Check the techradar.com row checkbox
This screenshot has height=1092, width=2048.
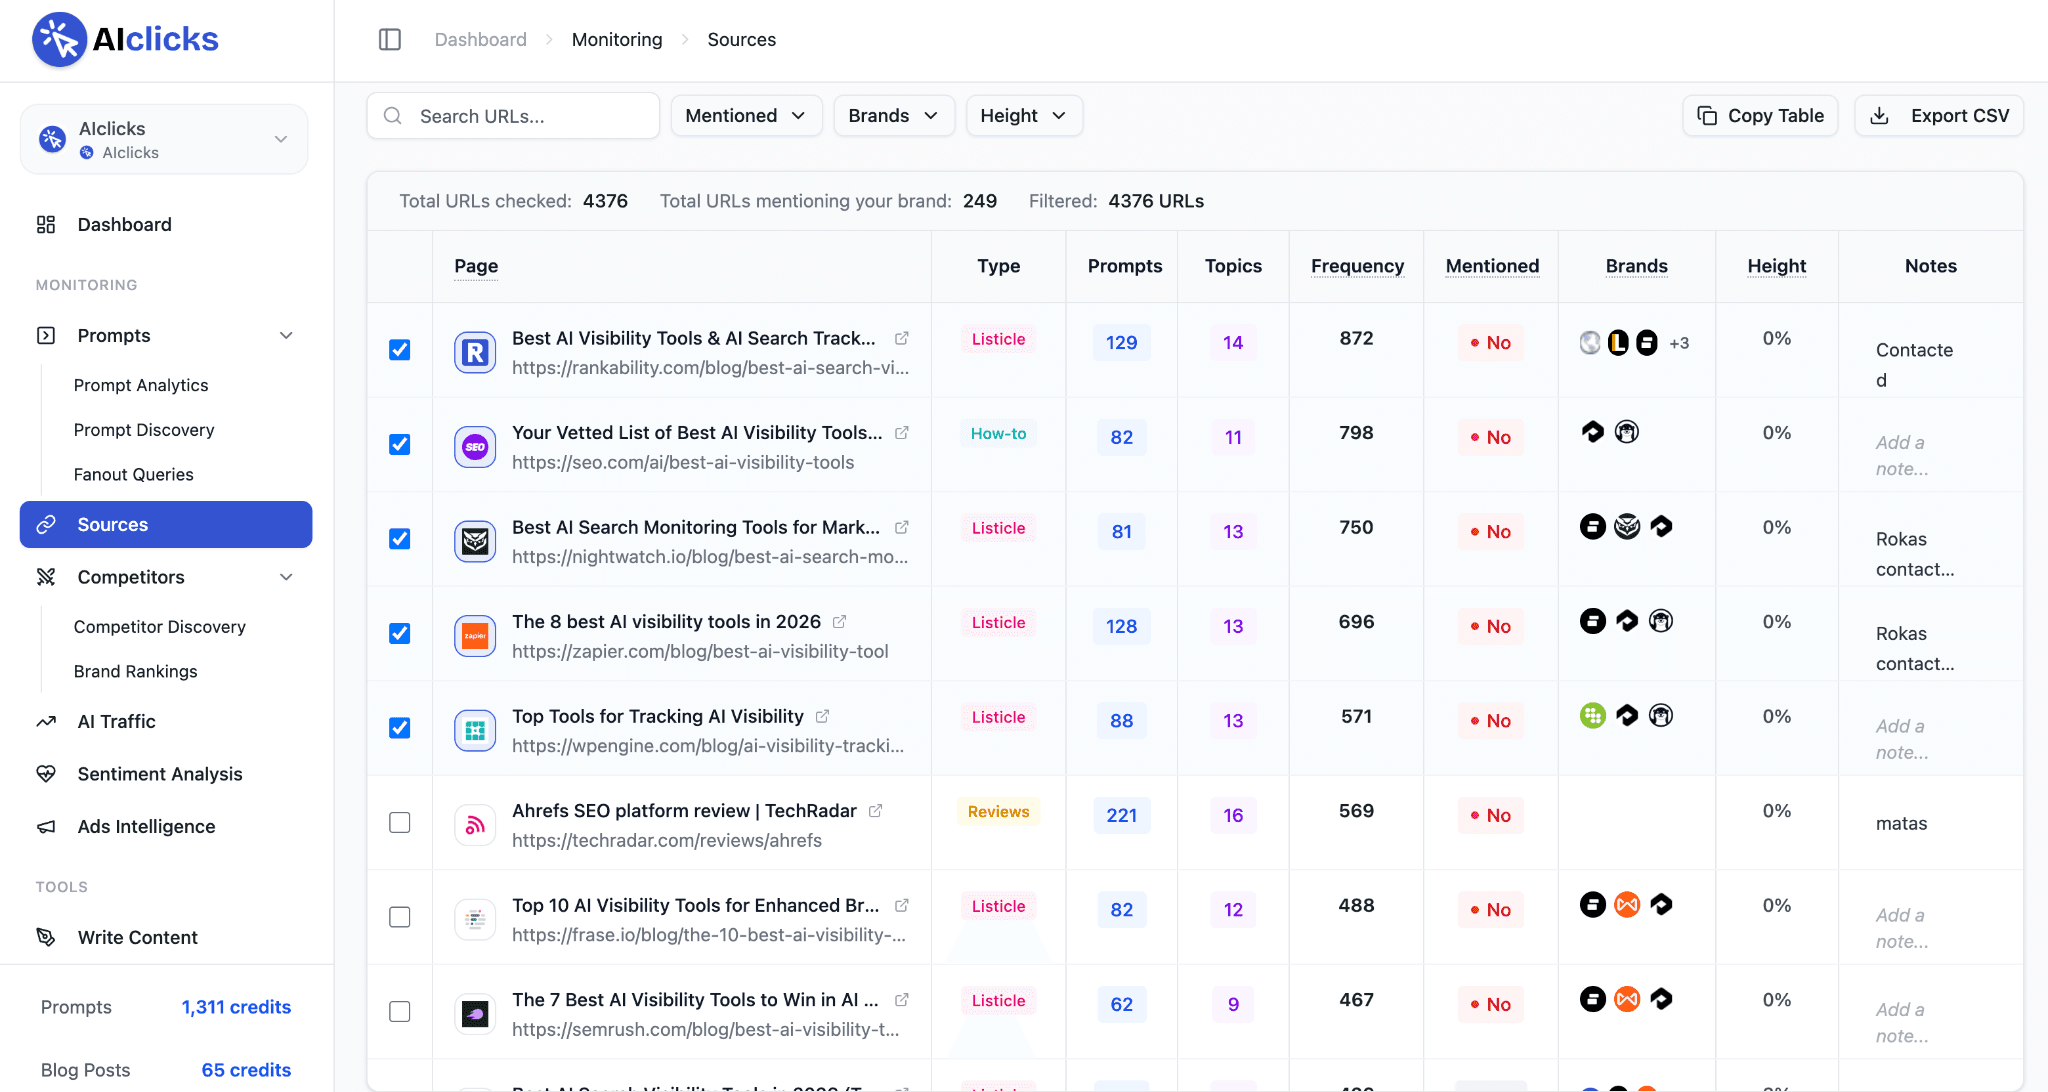coord(399,822)
